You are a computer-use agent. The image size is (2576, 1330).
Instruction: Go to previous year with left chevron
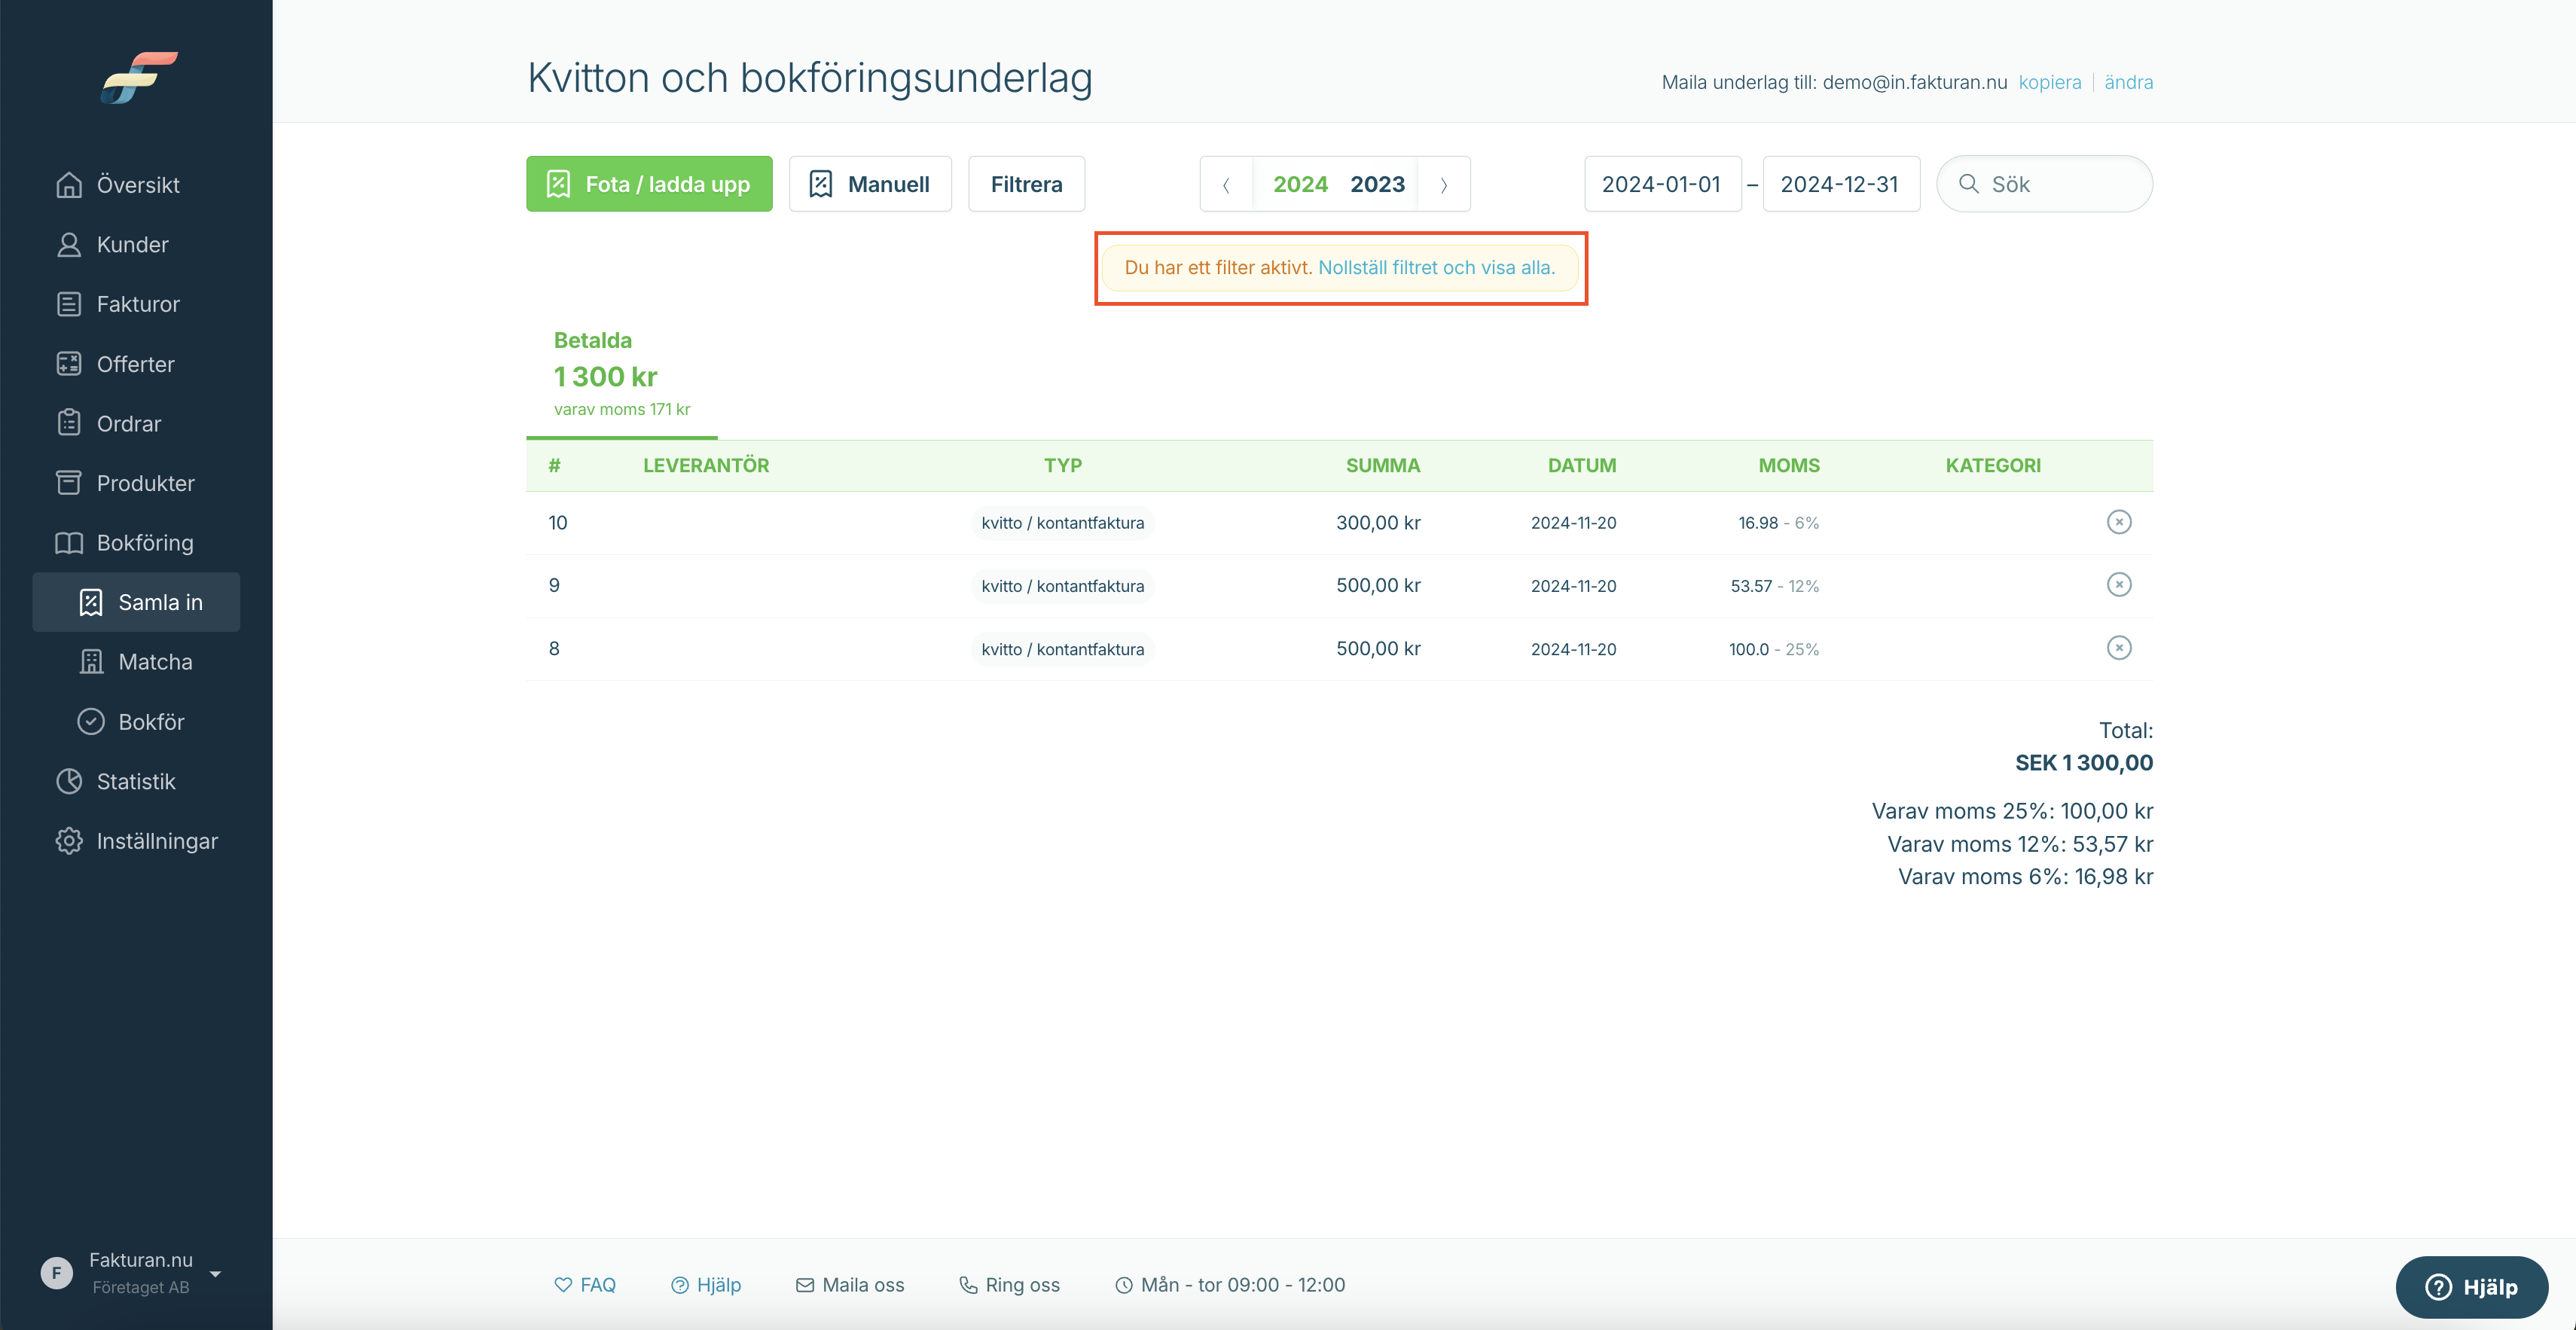click(1226, 185)
